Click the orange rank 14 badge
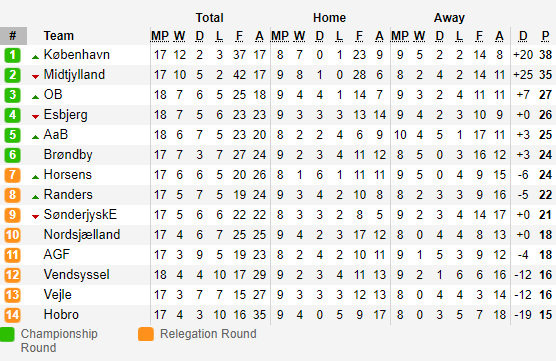Image resolution: width=556 pixels, height=361 pixels. tap(12, 315)
